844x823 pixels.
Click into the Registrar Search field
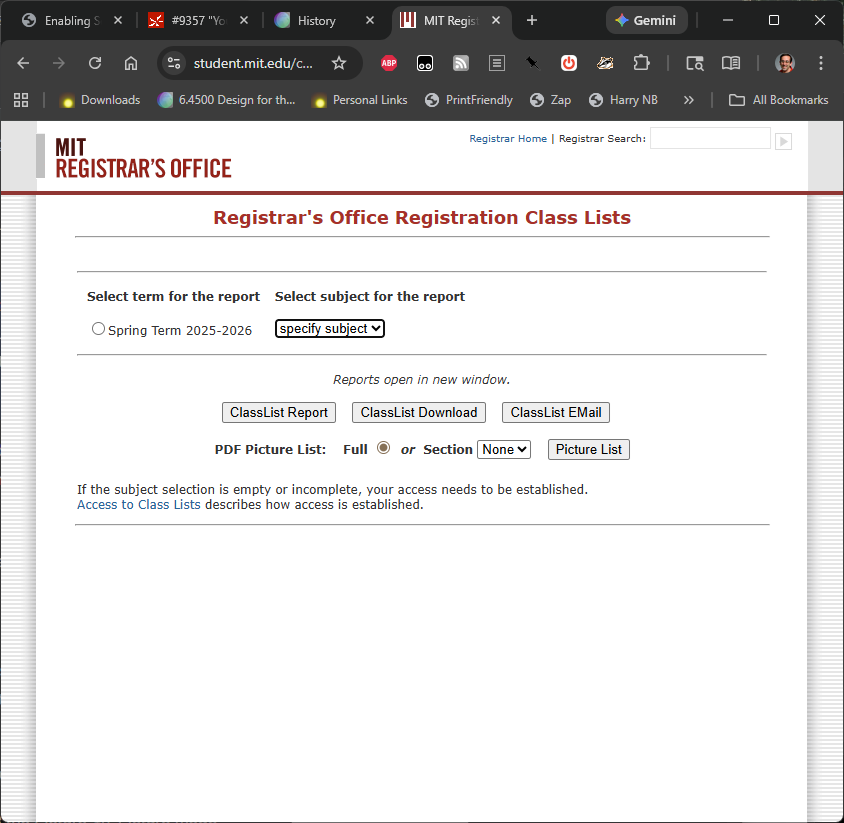pos(710,139)
